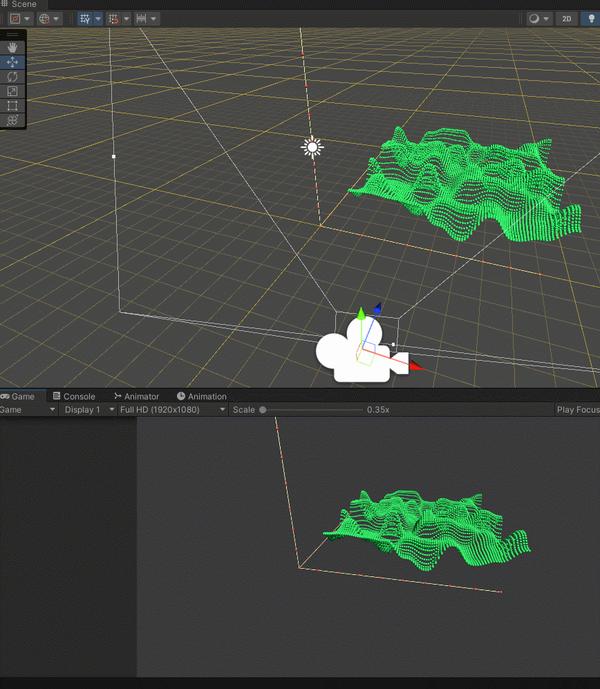600x689 pixels.
Task: Open the Animation tab
Action: click(202, 396)
